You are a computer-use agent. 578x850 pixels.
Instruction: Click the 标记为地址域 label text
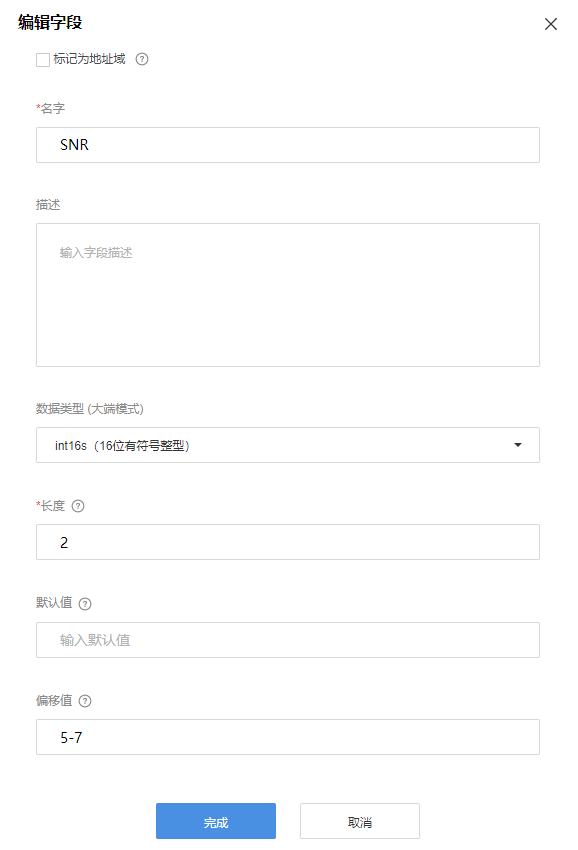(x=89, y=59)
